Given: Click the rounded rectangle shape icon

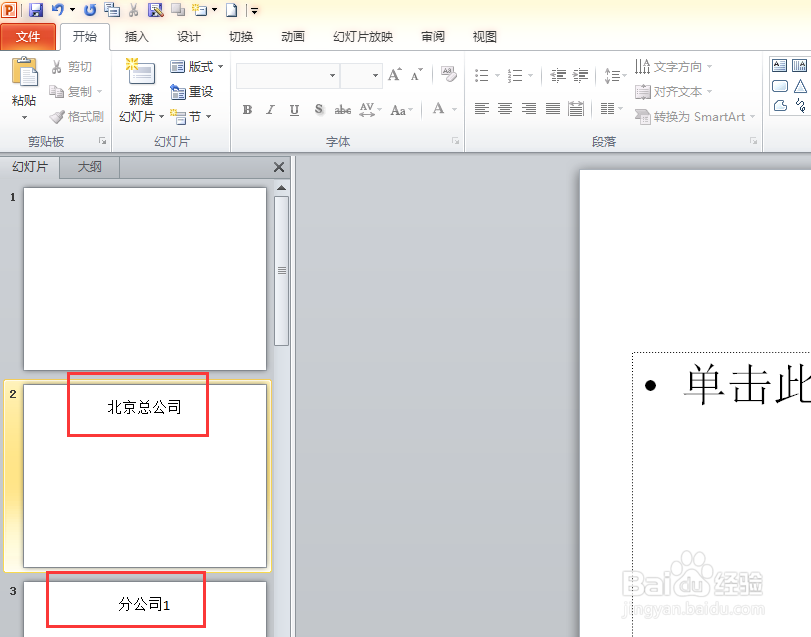Looking at the screenshot, I should click(x=779, y=86).
